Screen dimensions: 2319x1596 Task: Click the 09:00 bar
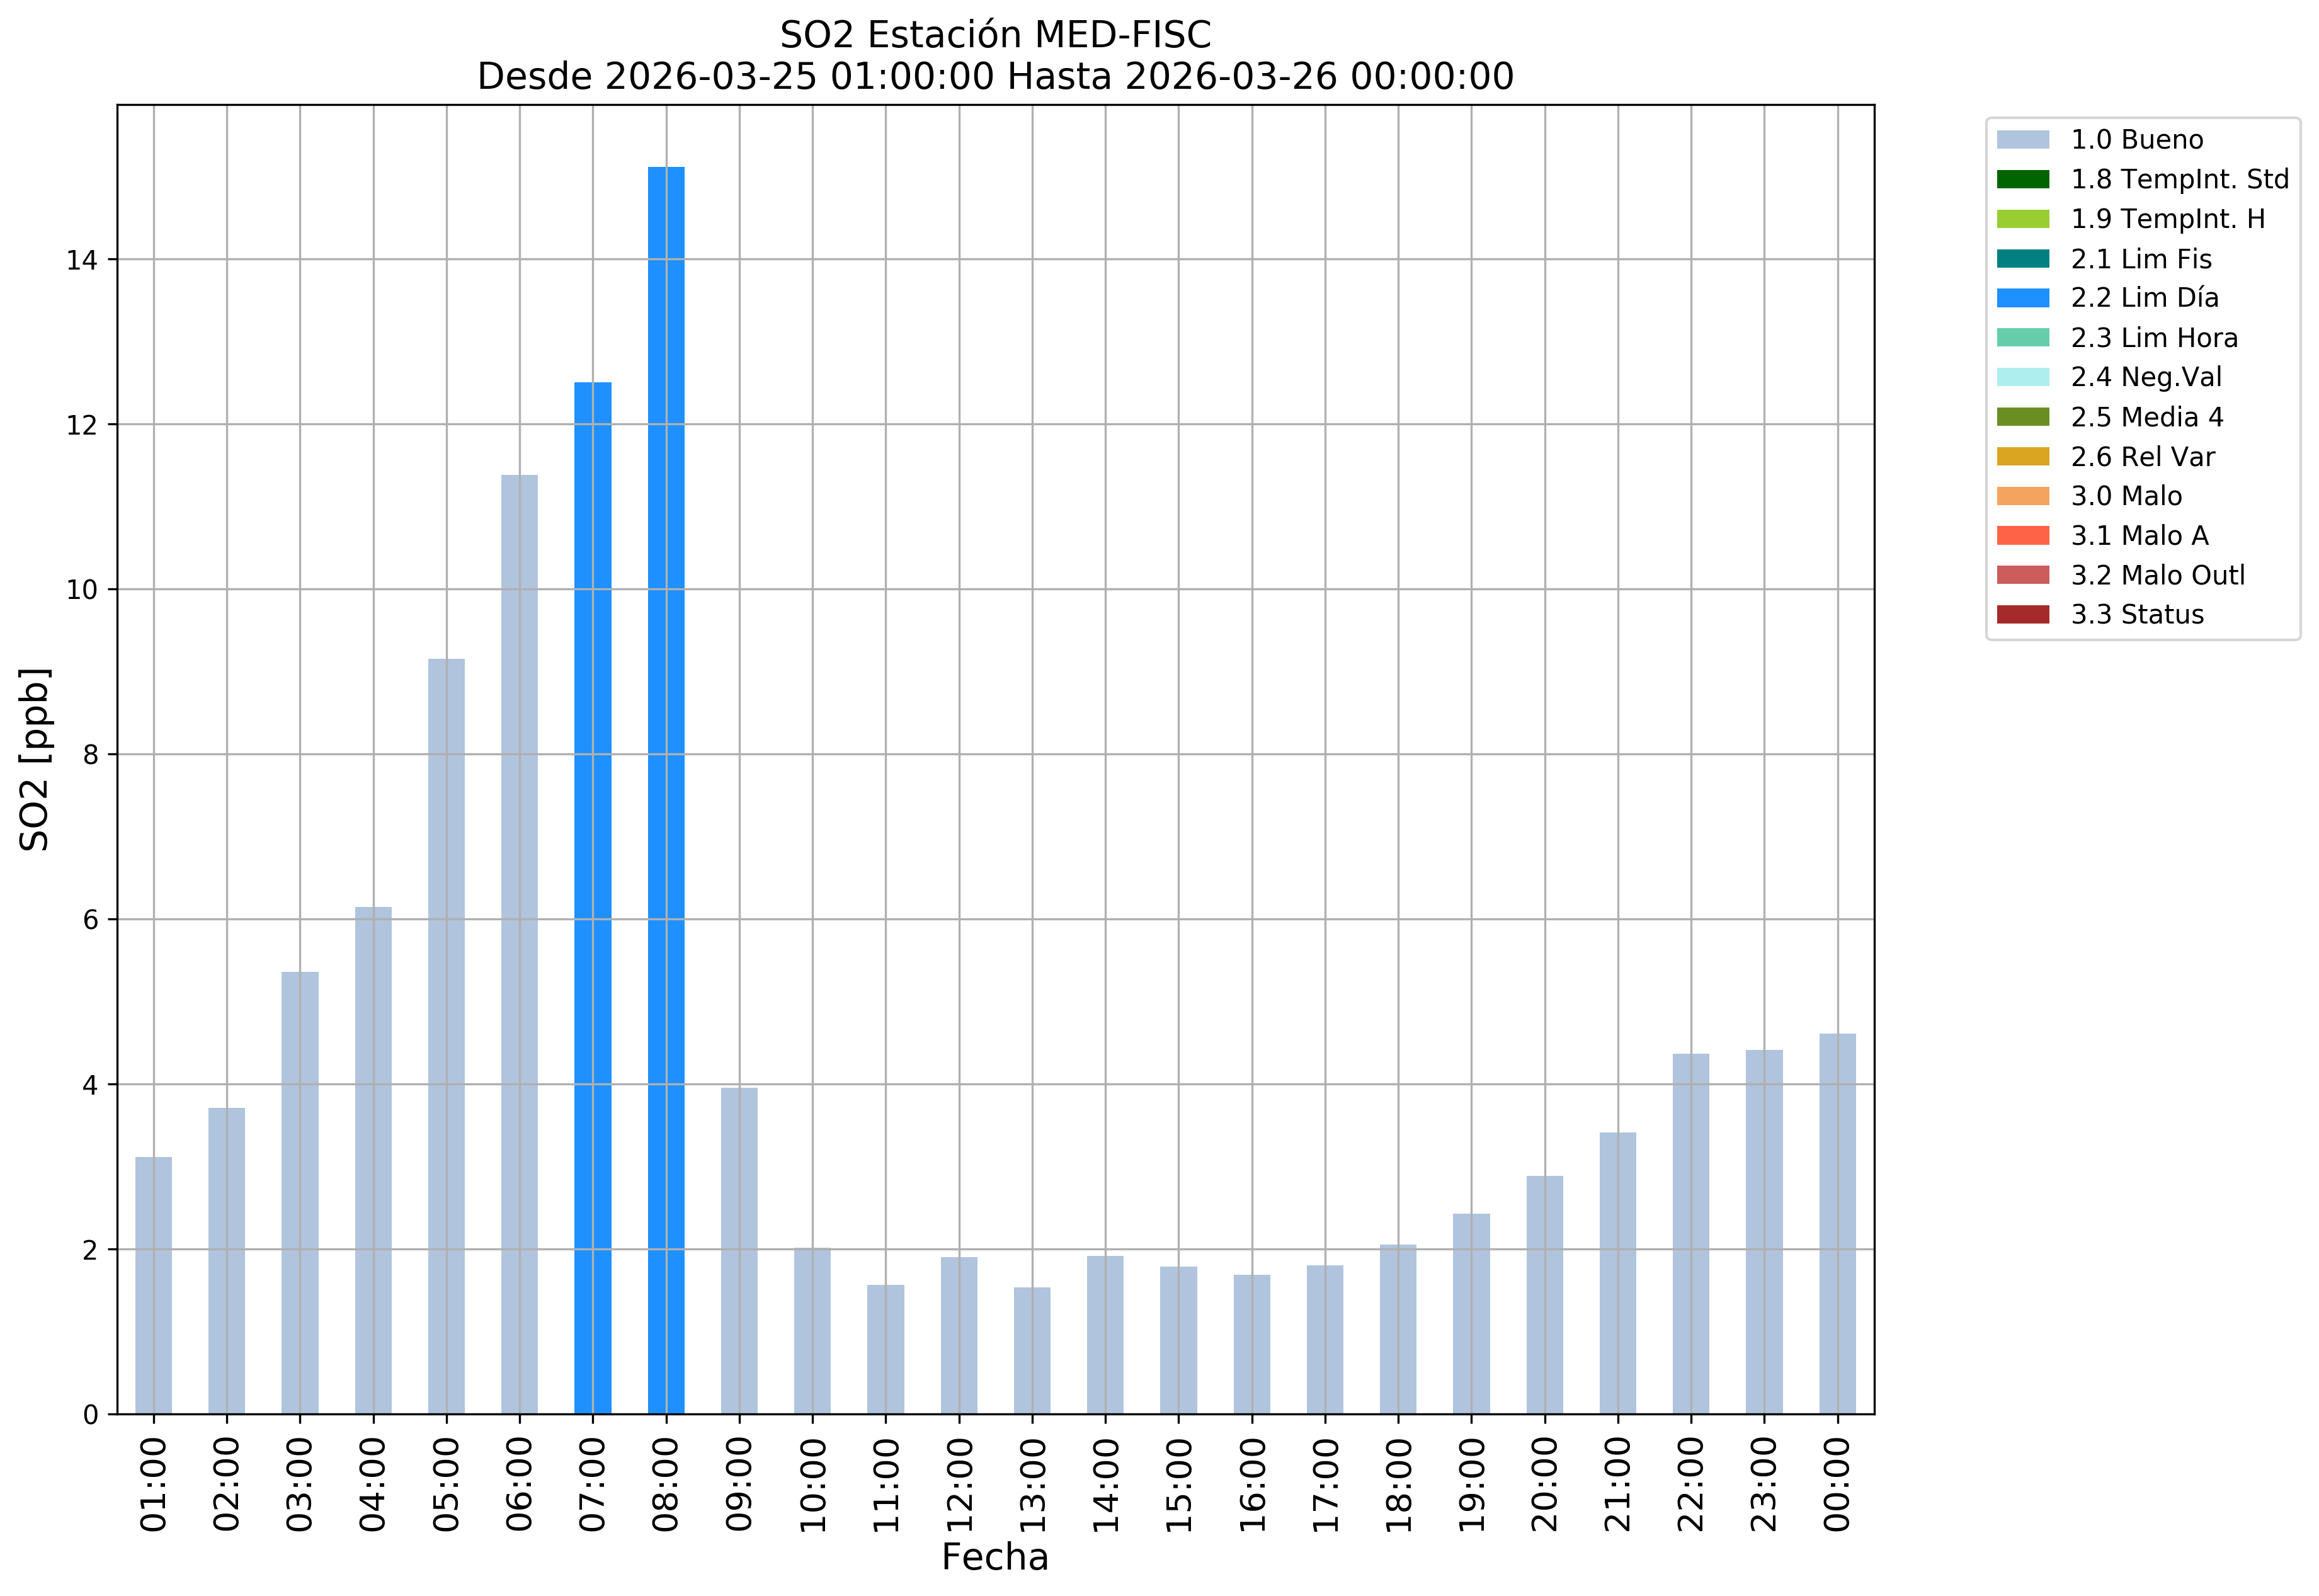click(739, 1250)
